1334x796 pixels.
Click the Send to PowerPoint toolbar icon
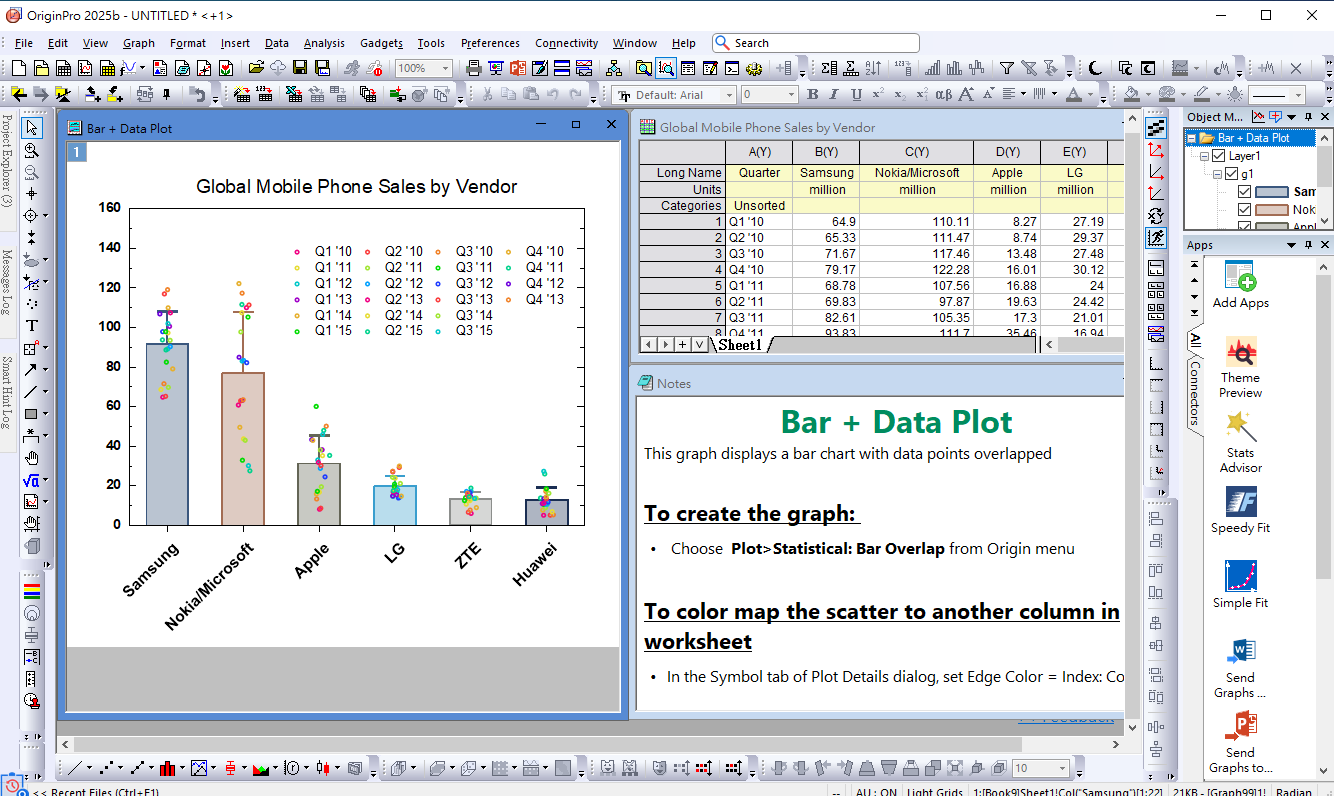point(518,68)
